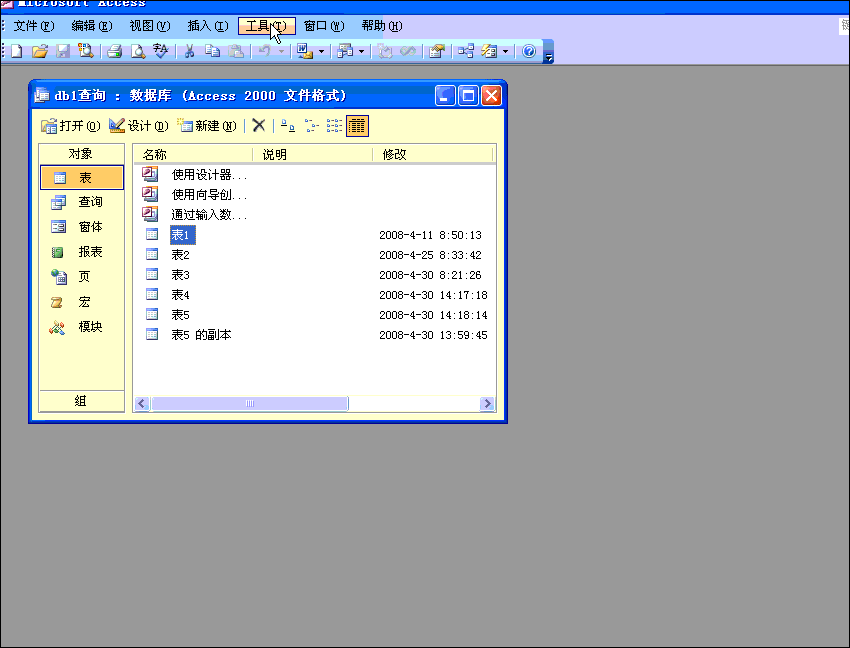Open the 帮助(H) menu

tap(382, 26)
